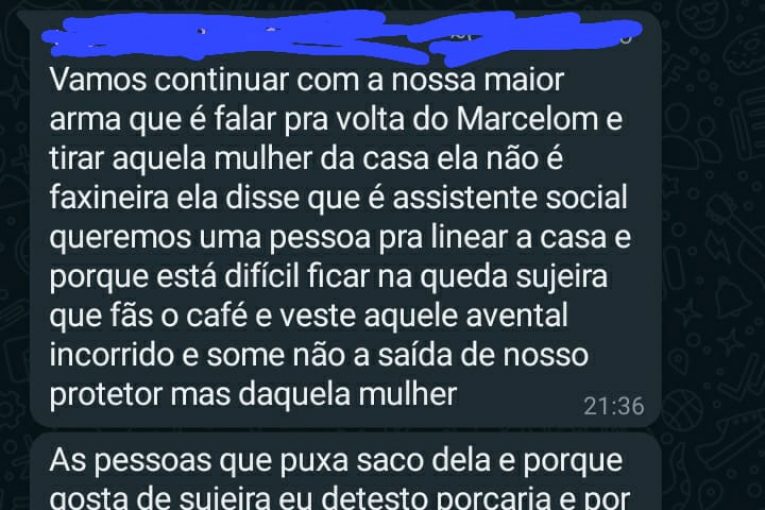The image size is (765, 510).
Task: Click the word 'linear' in the message
Action: (x=470, y=237)
